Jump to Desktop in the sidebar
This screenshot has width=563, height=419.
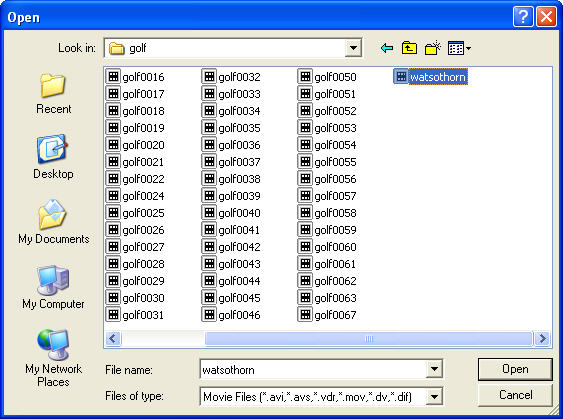[53, 157]
